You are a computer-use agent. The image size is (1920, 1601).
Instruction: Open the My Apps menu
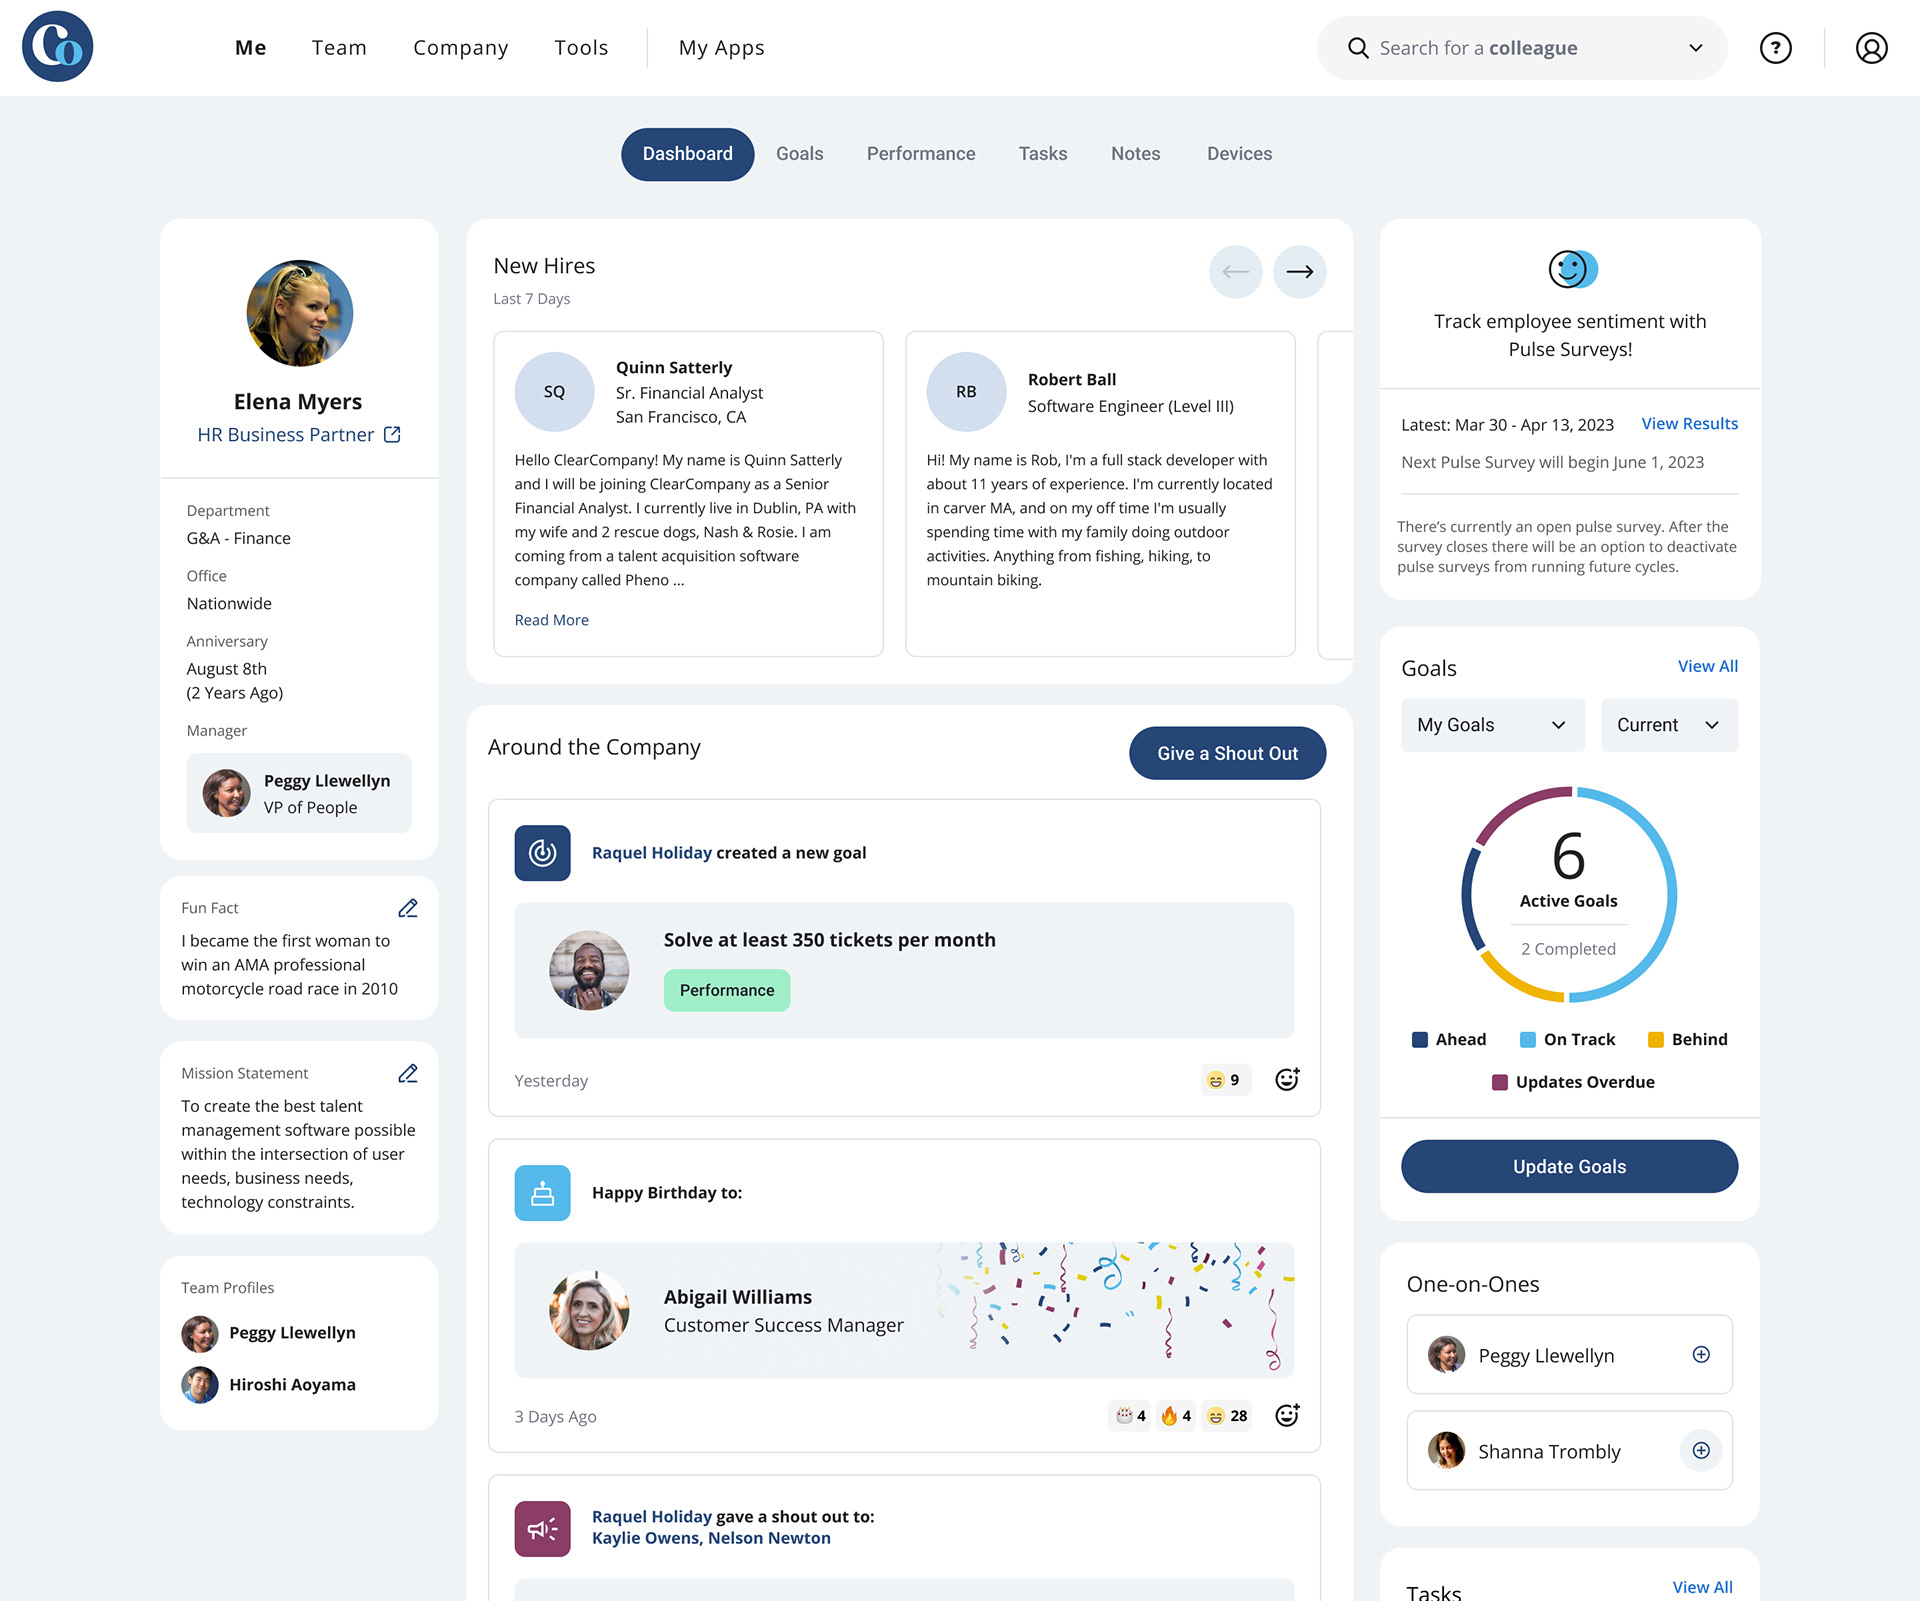721,48
